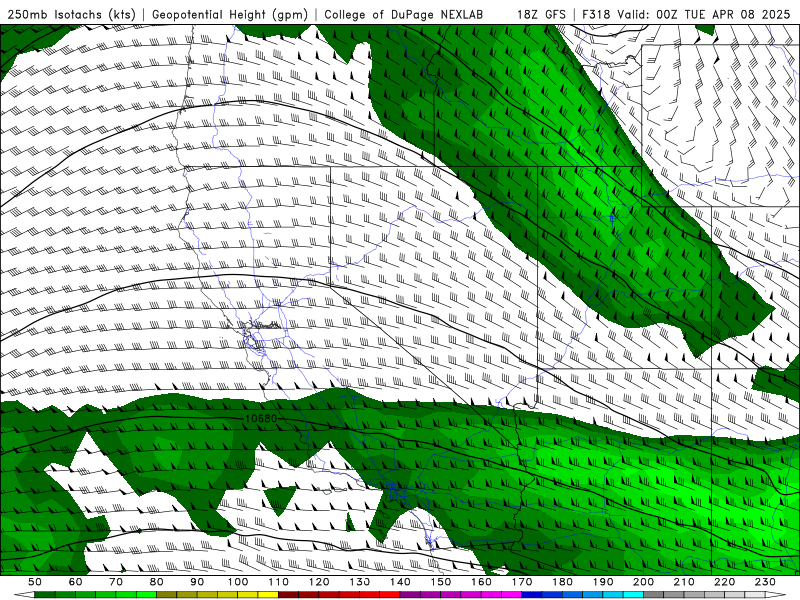Image resolution: width=800 pixels, height=600 pixels.
Task: Click the 200 knot legend label
Action: [643, 582]
